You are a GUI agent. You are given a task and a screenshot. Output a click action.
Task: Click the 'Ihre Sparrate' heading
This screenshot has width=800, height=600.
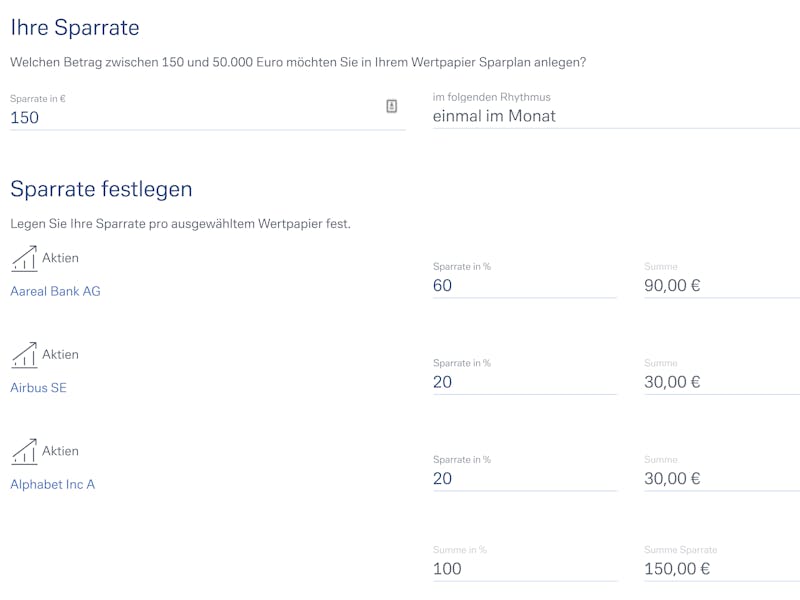[x=74, y=28]
